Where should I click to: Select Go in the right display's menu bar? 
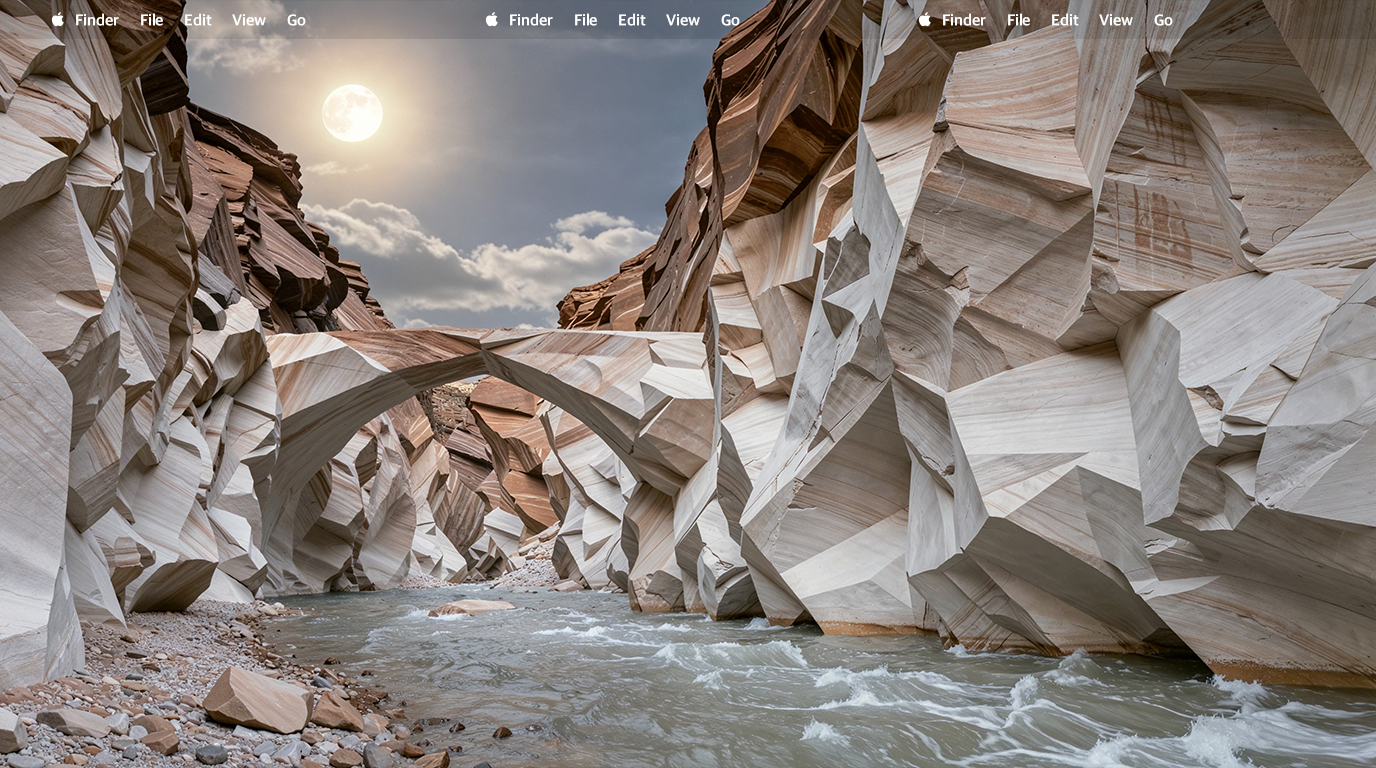(x=1164, y=20)
